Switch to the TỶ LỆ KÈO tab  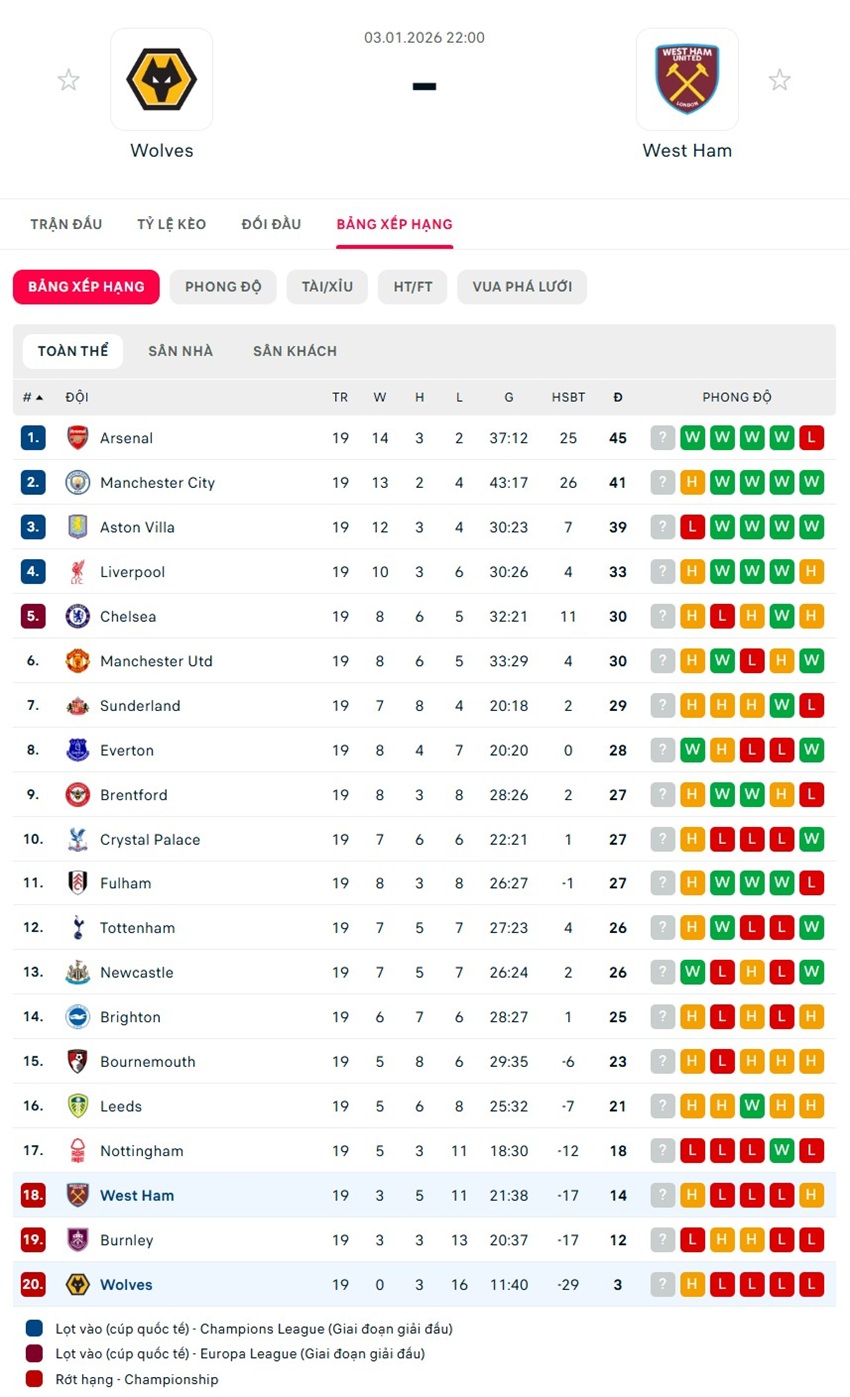coord(172,224)
